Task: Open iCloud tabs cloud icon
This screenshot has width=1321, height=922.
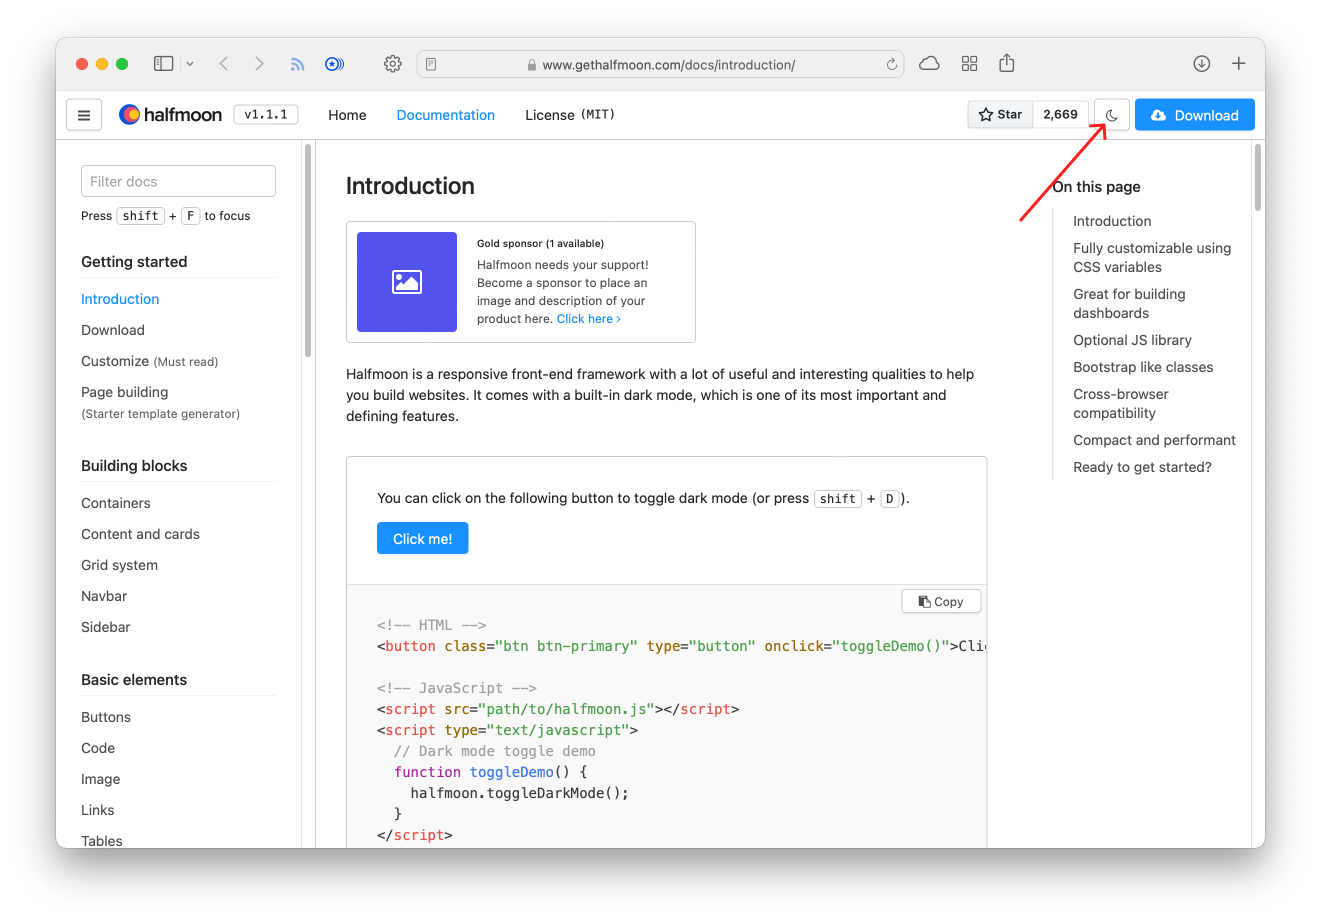Action: pyautogui.click(x=929, y=64)
